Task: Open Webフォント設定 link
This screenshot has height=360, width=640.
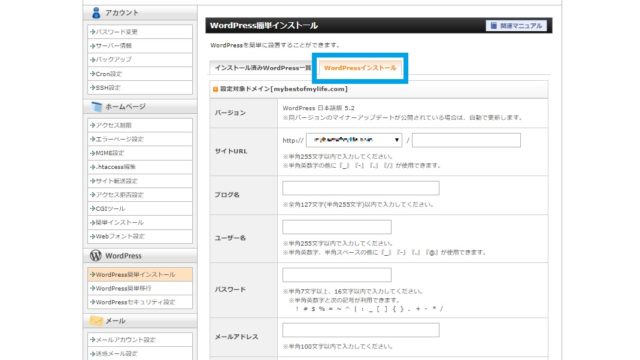Action: tap(140, 236)
